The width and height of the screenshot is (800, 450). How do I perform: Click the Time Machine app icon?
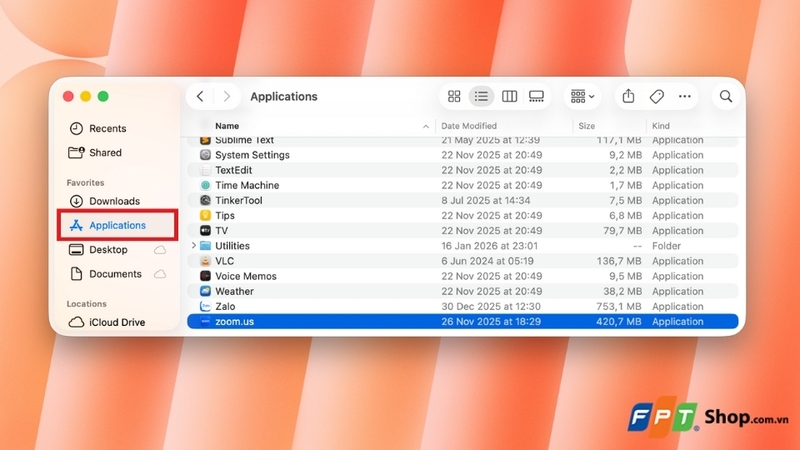205,185
